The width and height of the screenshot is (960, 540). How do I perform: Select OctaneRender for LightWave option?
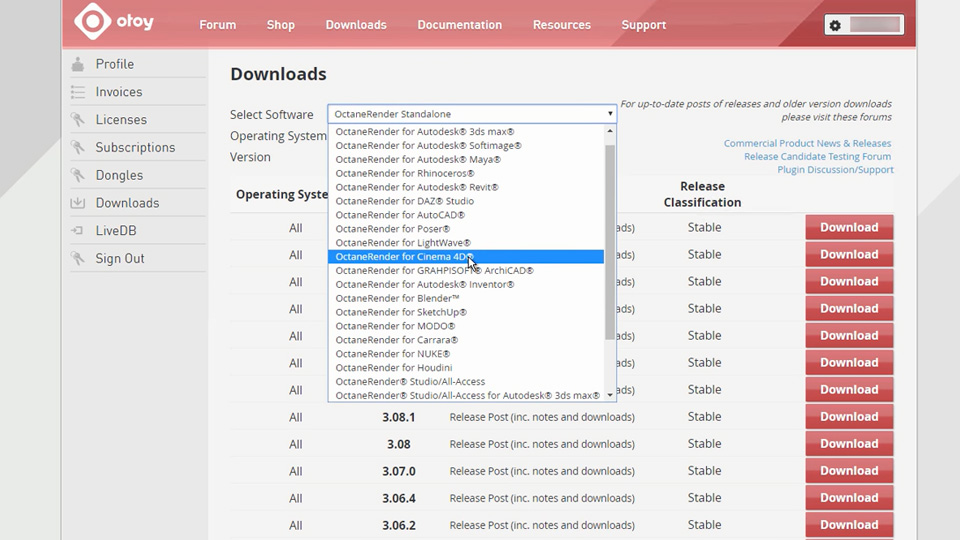466,242
